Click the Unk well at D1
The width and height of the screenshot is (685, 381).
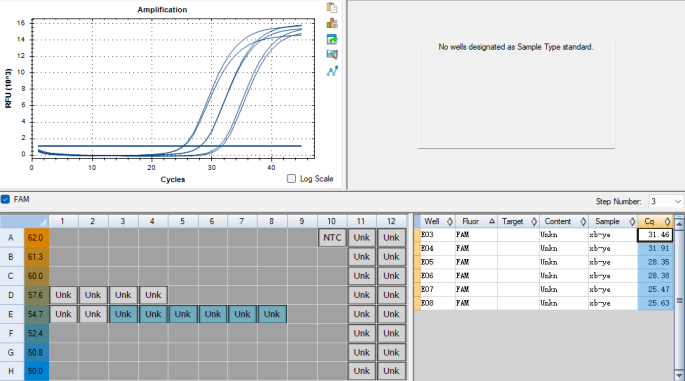(x=63, y=295)
